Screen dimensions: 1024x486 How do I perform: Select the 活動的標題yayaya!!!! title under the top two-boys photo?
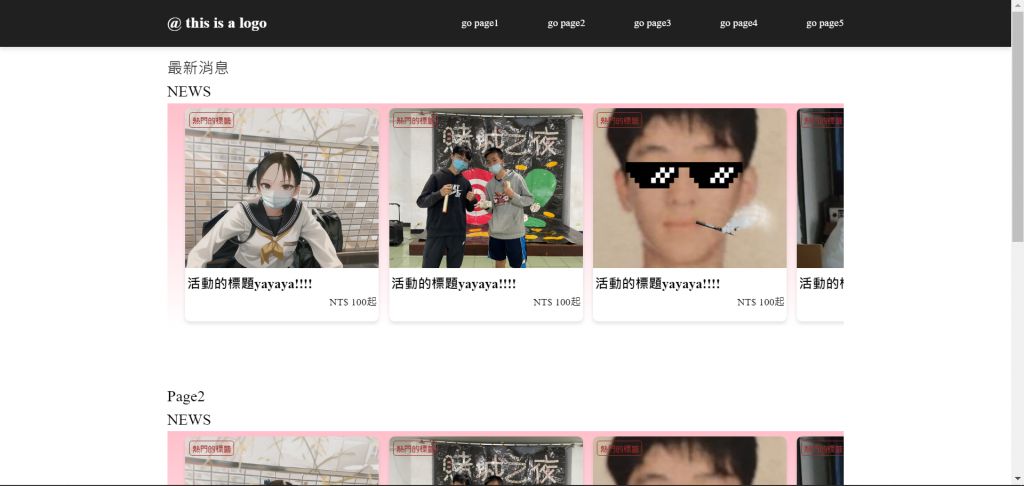[454, 284]
